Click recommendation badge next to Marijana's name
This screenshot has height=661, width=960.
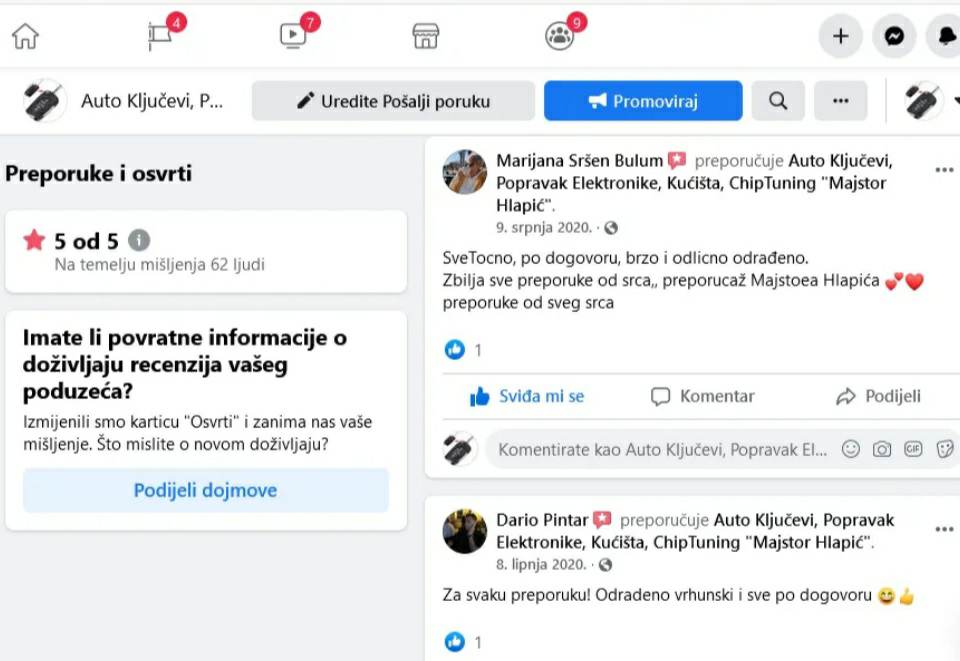(x=677, y=160)
